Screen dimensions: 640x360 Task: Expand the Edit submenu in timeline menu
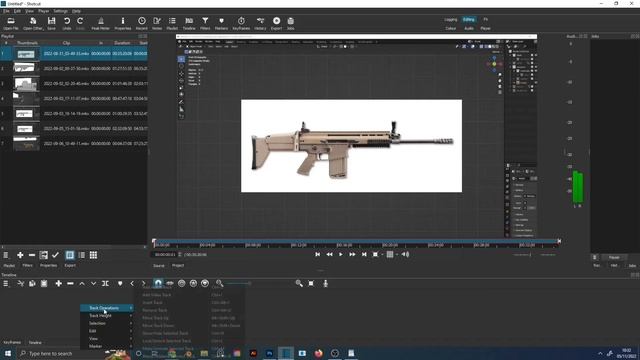(x=107, y=331)
